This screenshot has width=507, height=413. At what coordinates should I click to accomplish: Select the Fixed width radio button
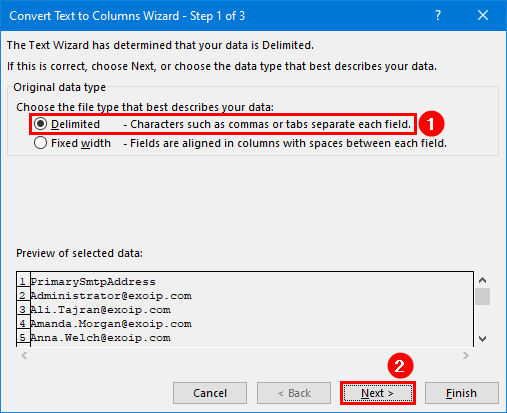pyautogui.click(x=40, y=143)
